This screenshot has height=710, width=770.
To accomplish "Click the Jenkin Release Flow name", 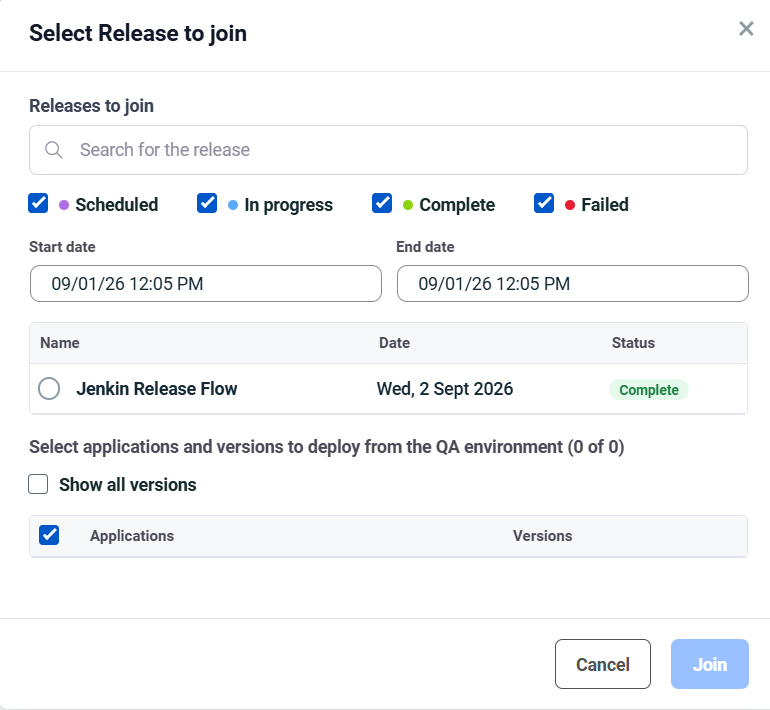I will coord(157,389).
